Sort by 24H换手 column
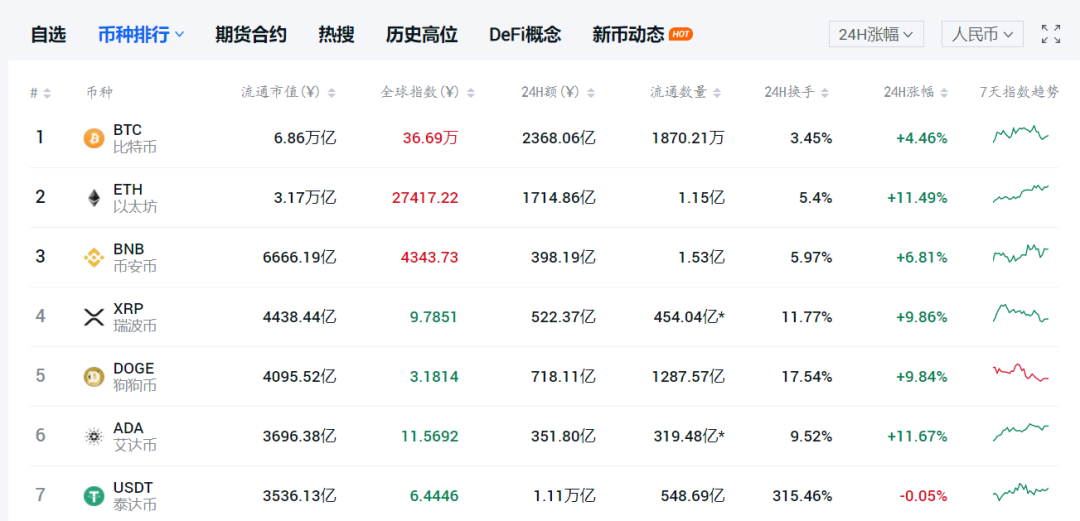The height and width of the screenshot is (521, 1080). pos(825,93)
